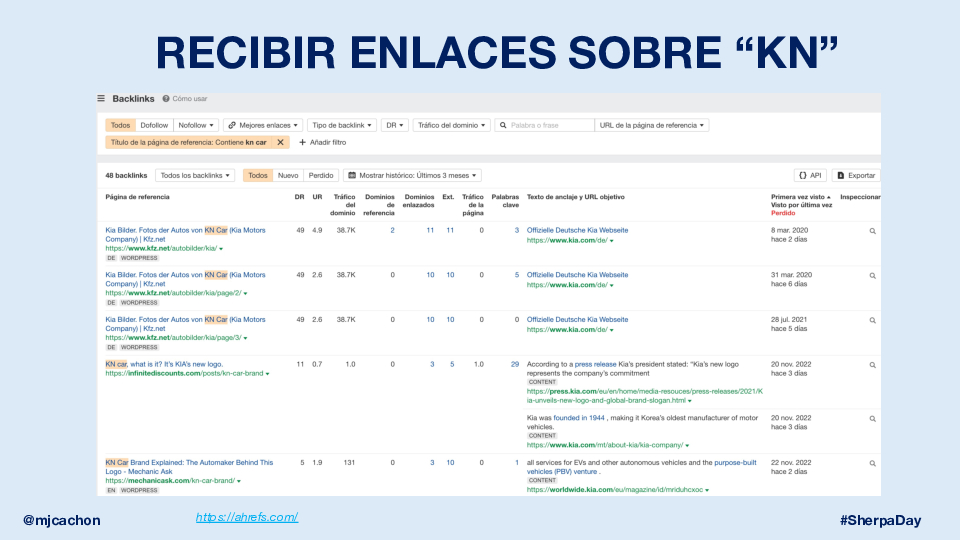Open the hamburger menu beside Backlinks
This screenshot has height=540, width=960.
[x=101, y=99]
